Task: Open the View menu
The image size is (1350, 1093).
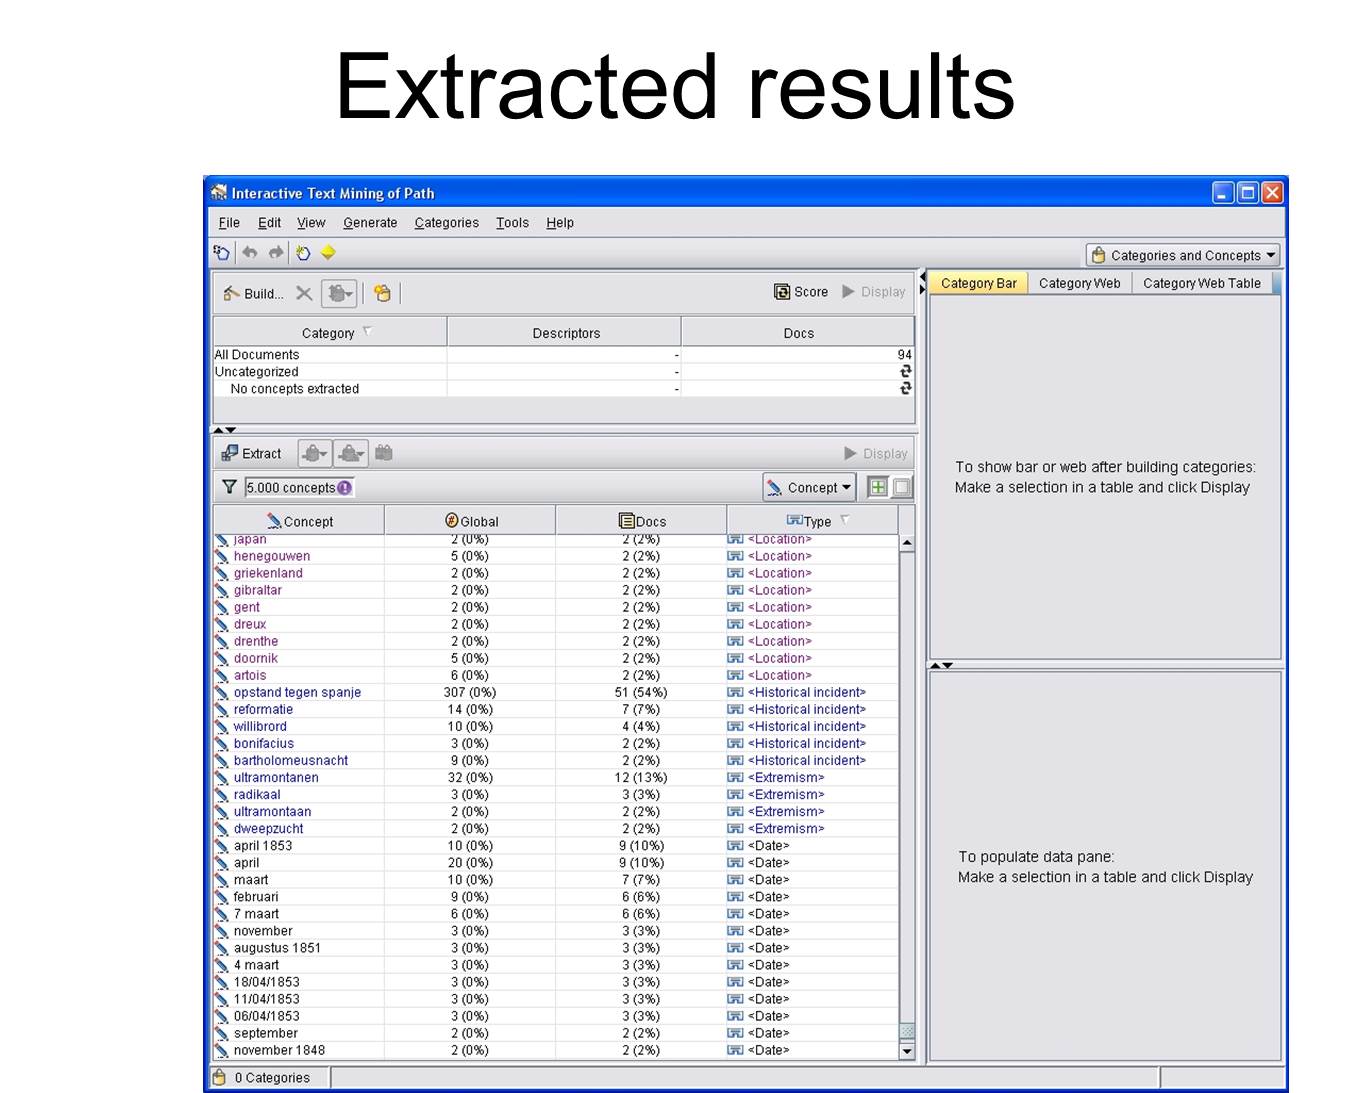Action: 311,223
